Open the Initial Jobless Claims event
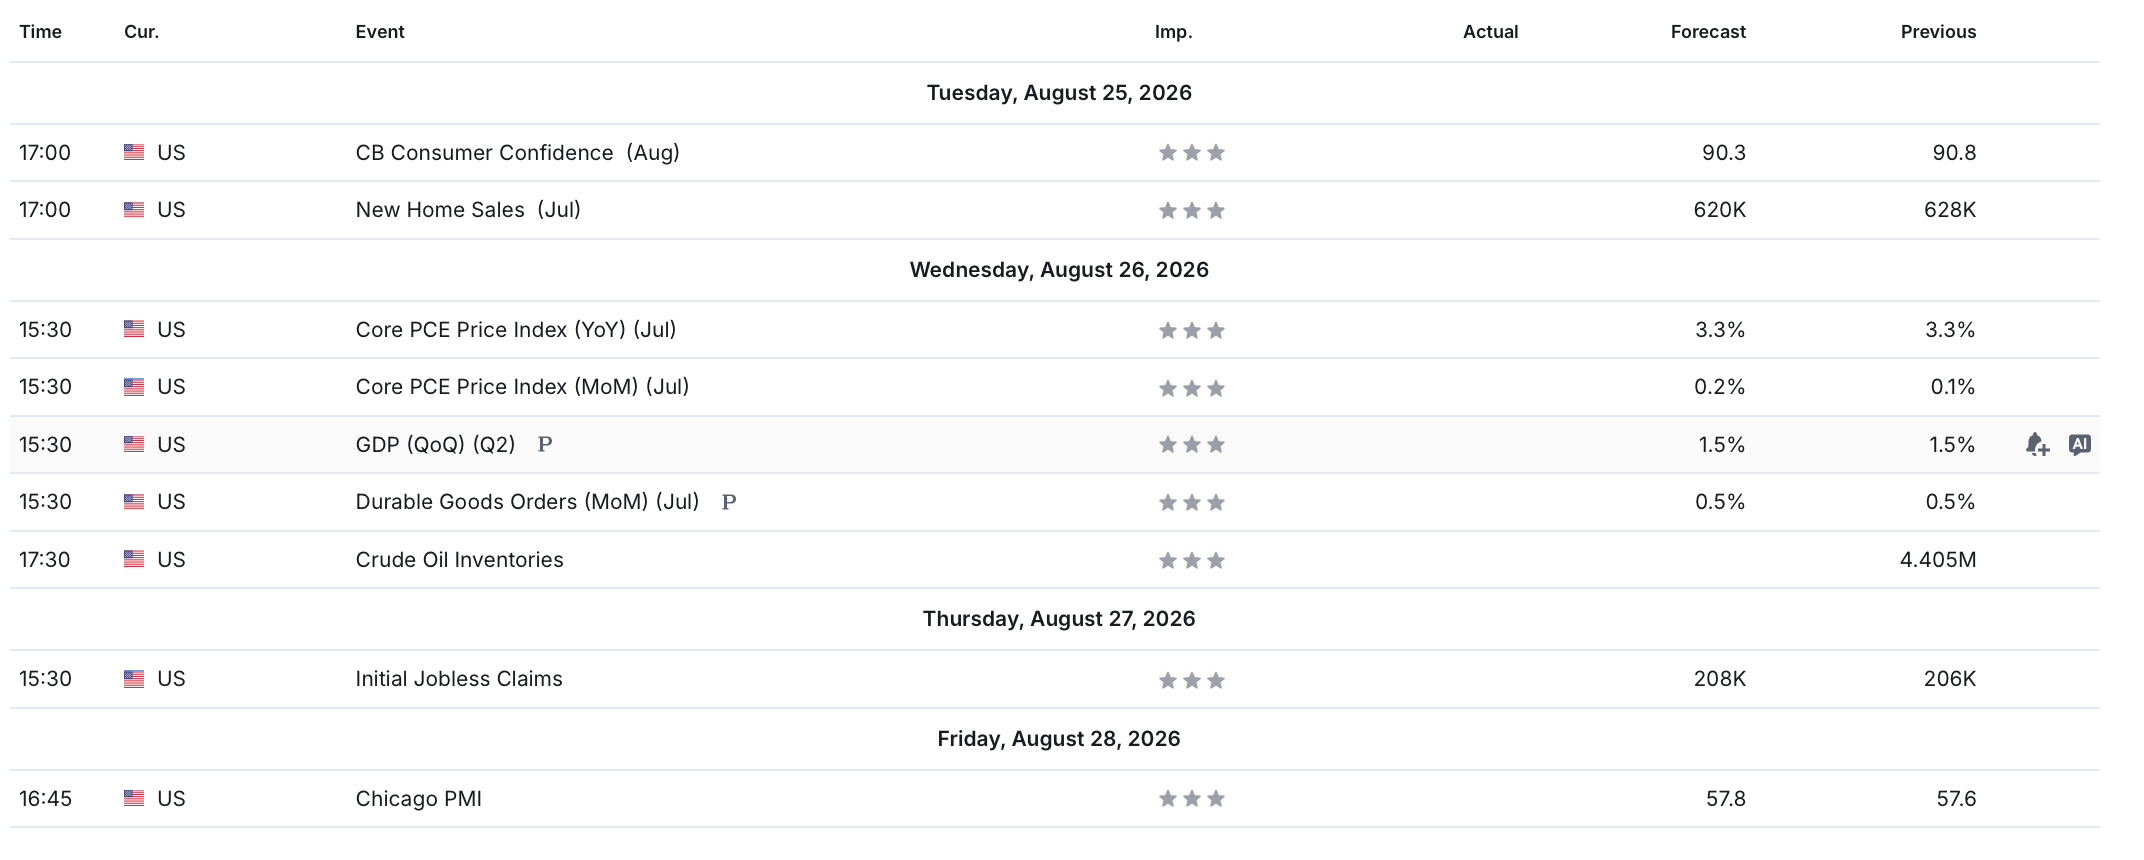The height and width of the screenshot is (860, 2144). (x=459, y=678)
